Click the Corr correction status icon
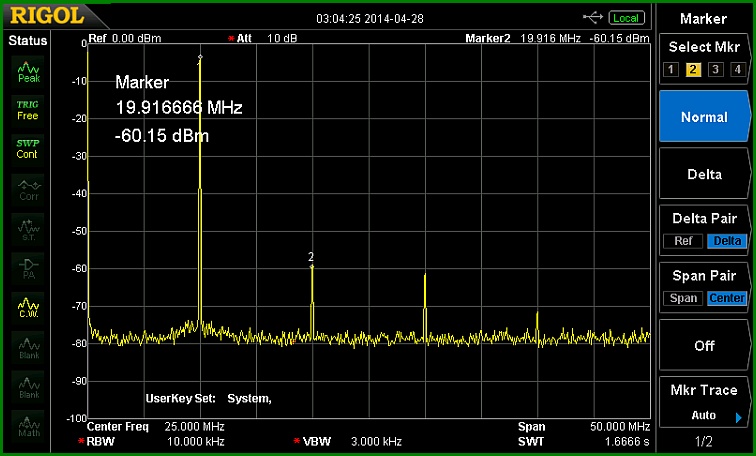Image resolution: width=756 pixels, height=456 pixels. 28,190
